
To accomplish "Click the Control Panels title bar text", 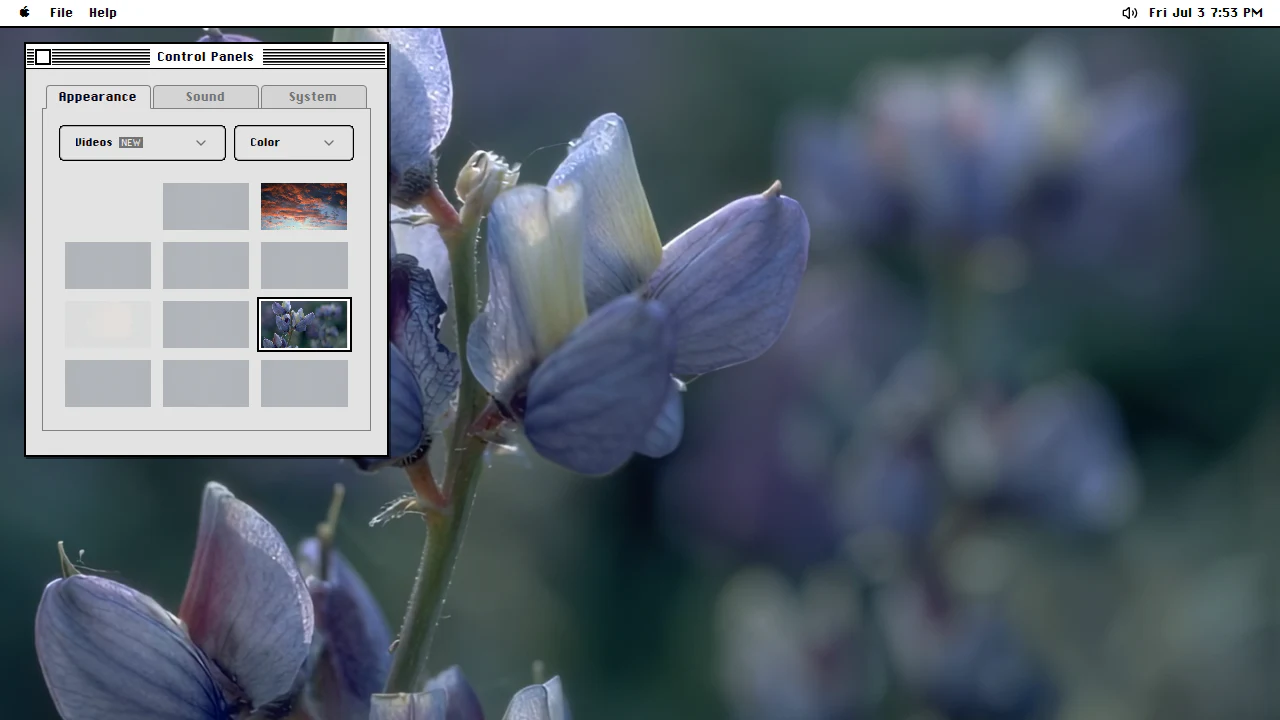I will (205, 57).
